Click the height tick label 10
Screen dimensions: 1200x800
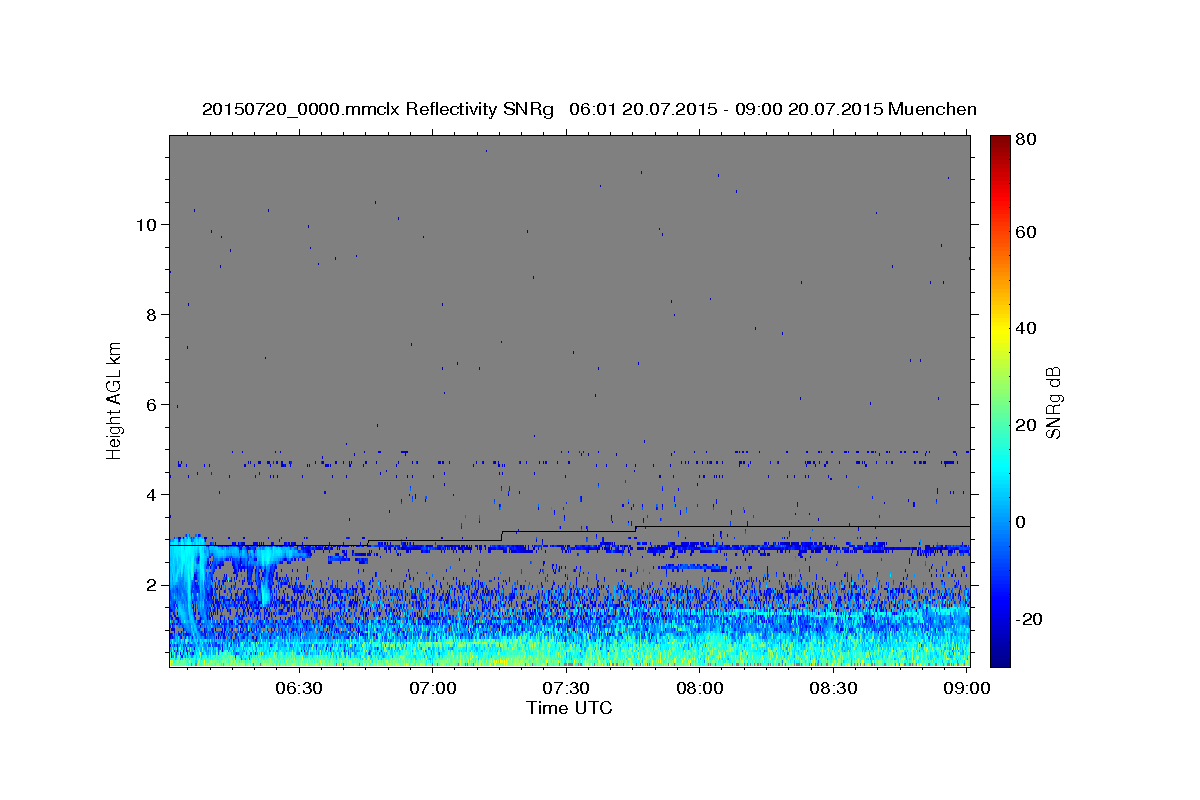click(147, 224)
